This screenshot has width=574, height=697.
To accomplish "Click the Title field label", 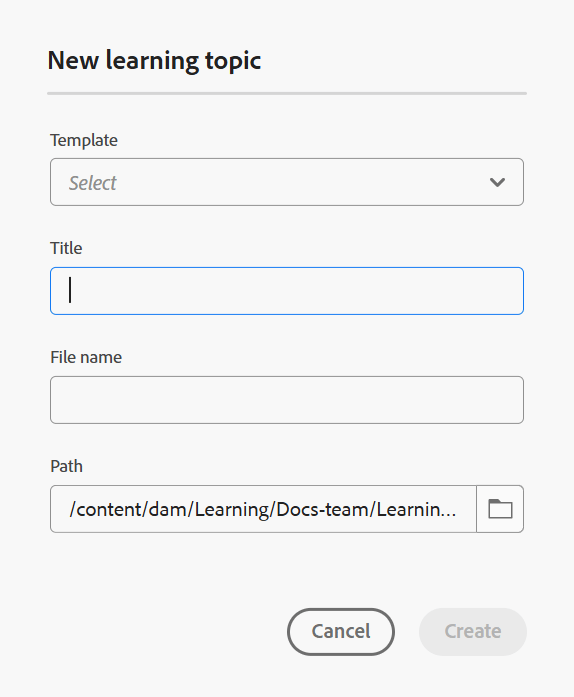I will pos(66,248).
